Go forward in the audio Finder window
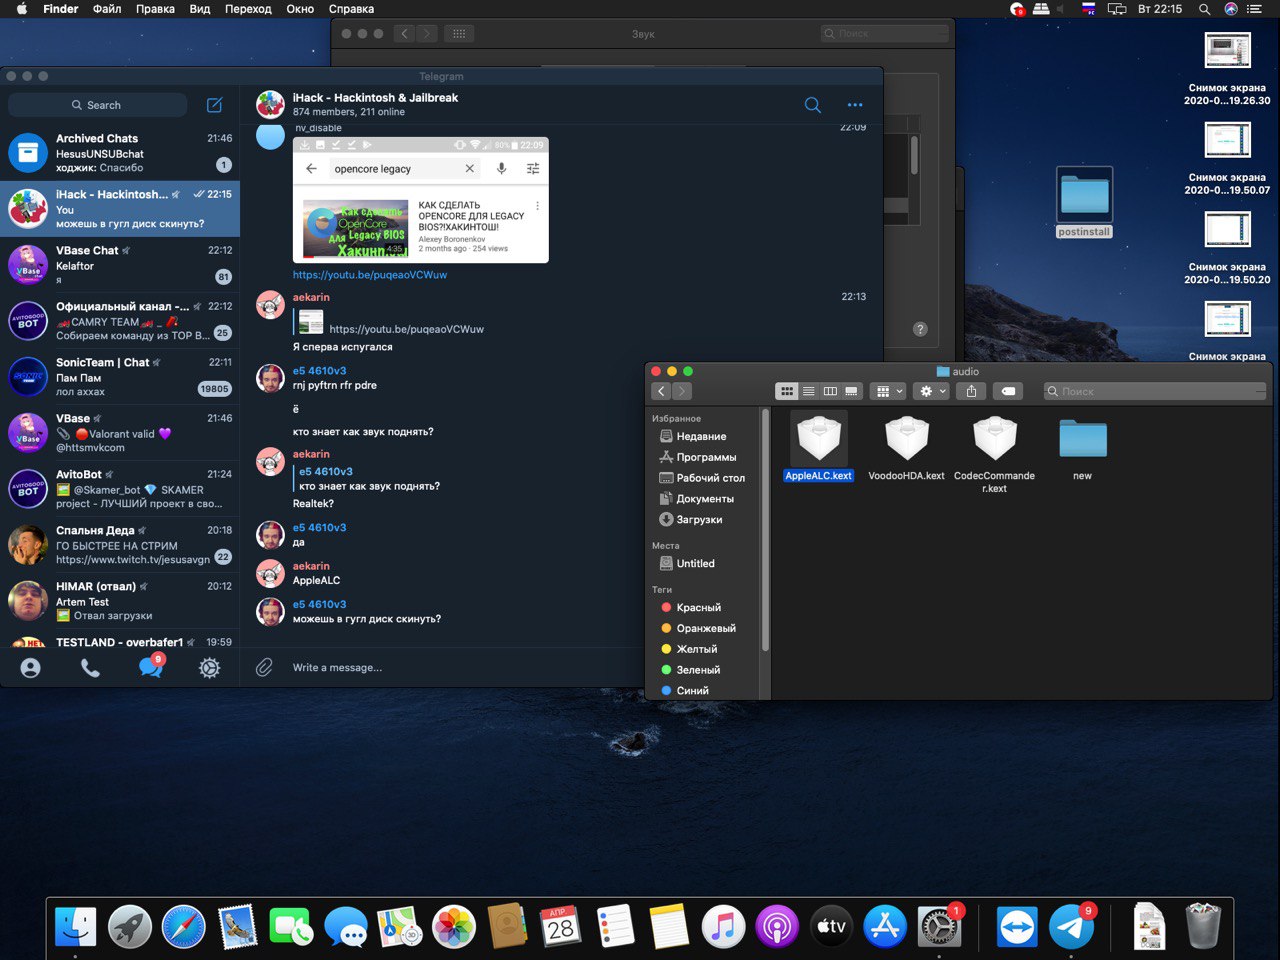The image size is (1280, 960). (682, 391)
